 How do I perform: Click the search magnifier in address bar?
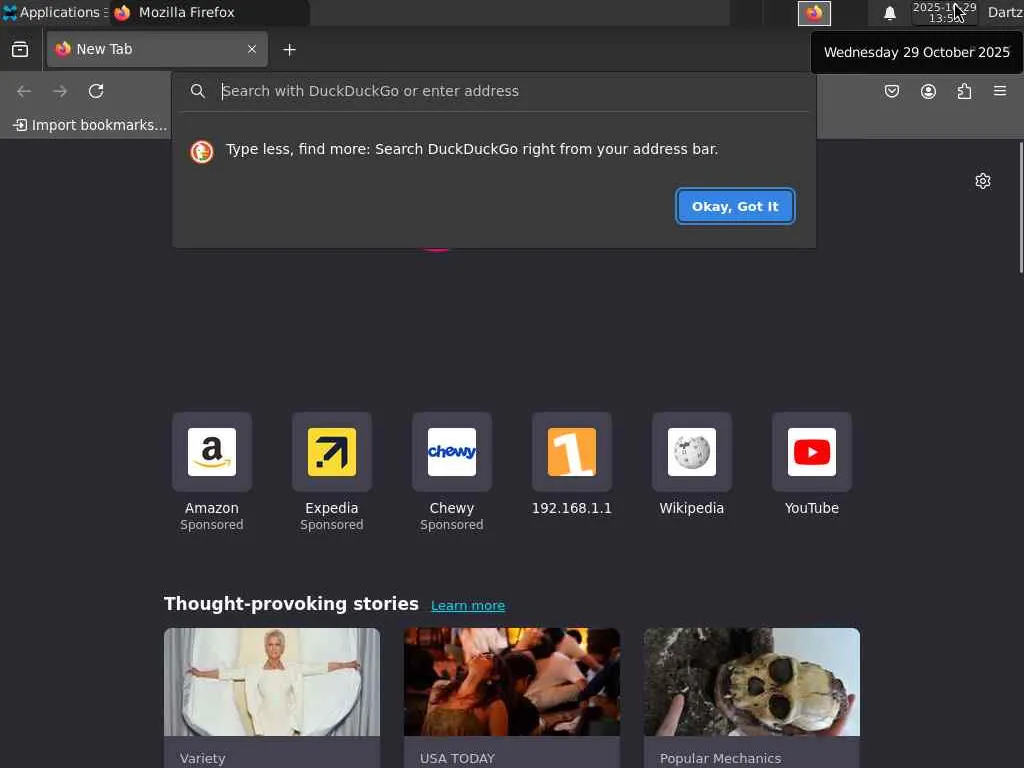point(198,91)
